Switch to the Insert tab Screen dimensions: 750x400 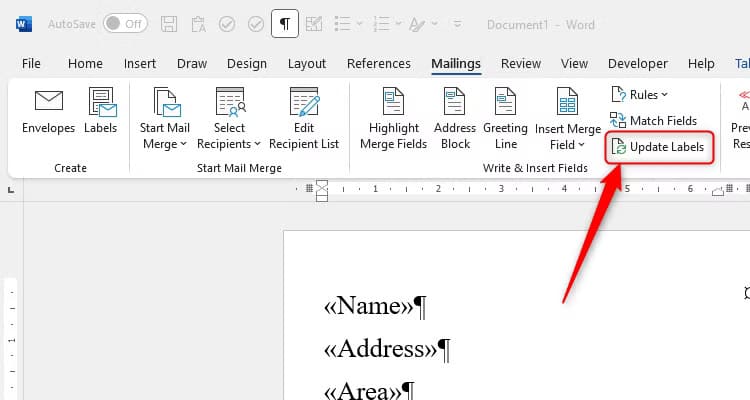tap(140, 64)
